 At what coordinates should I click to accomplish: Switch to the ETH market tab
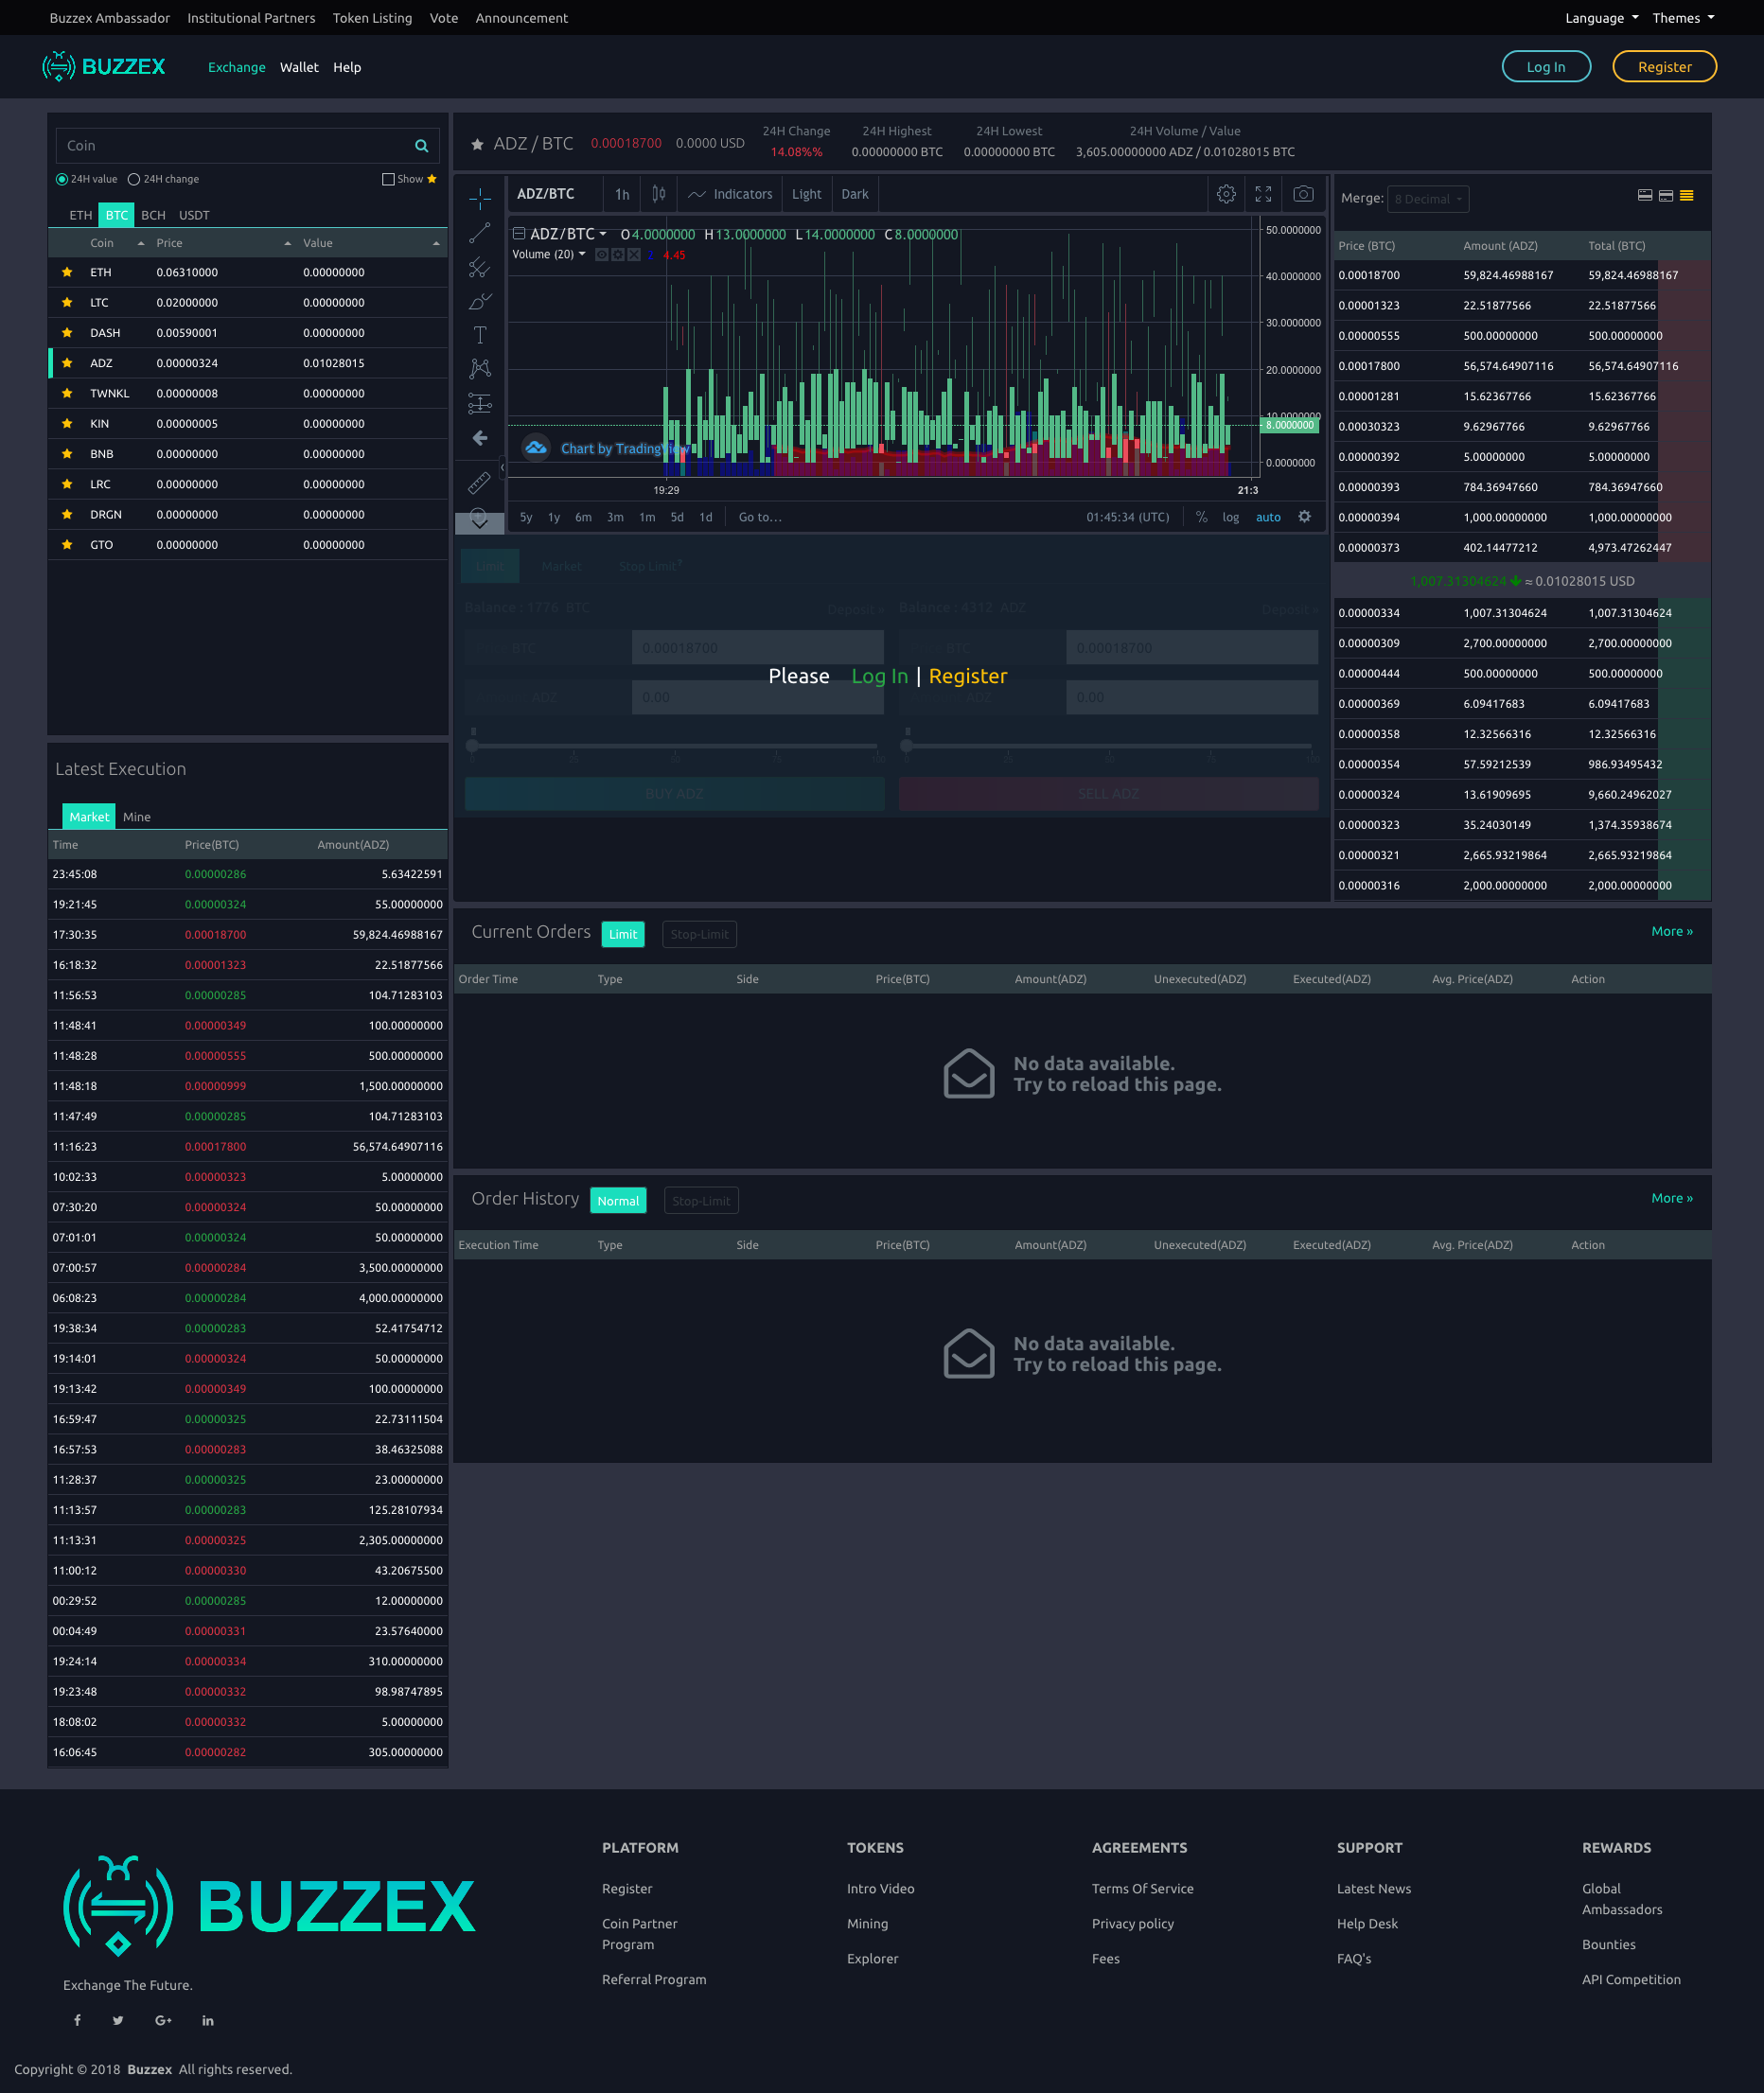[81, 215]
